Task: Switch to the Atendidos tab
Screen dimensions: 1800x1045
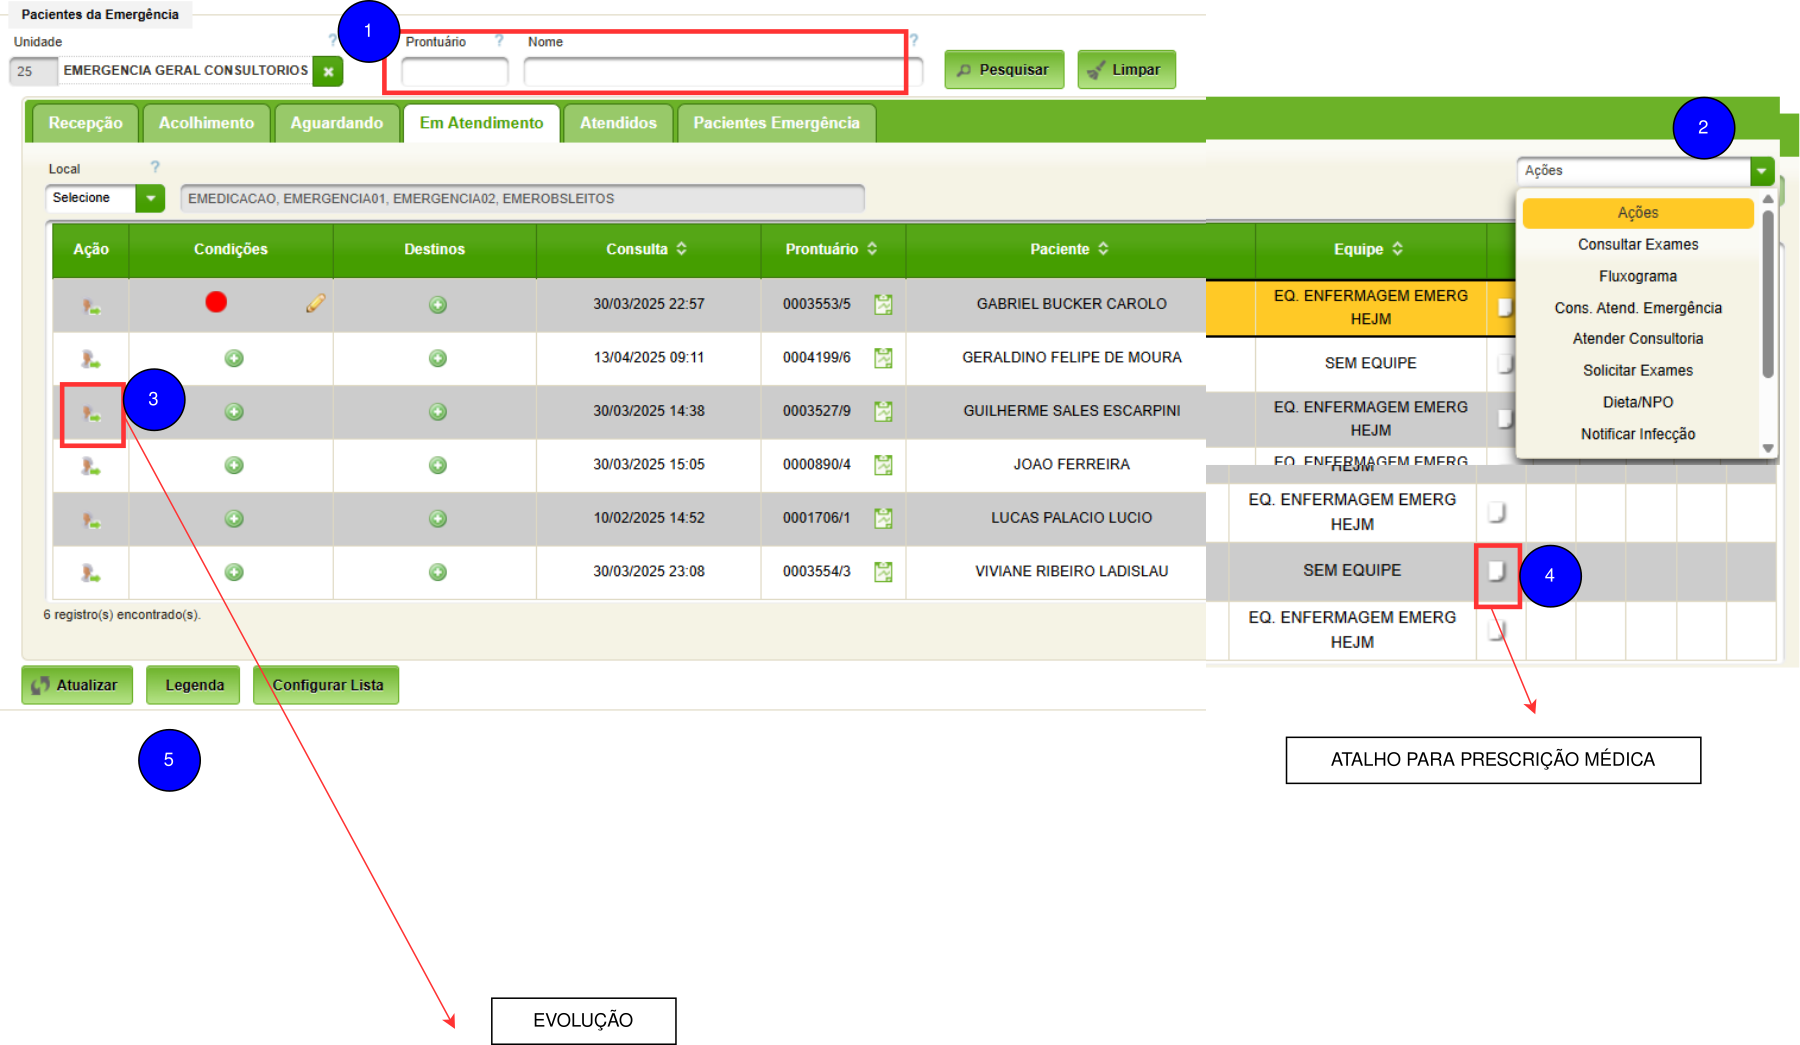Action: pos(618,123)
